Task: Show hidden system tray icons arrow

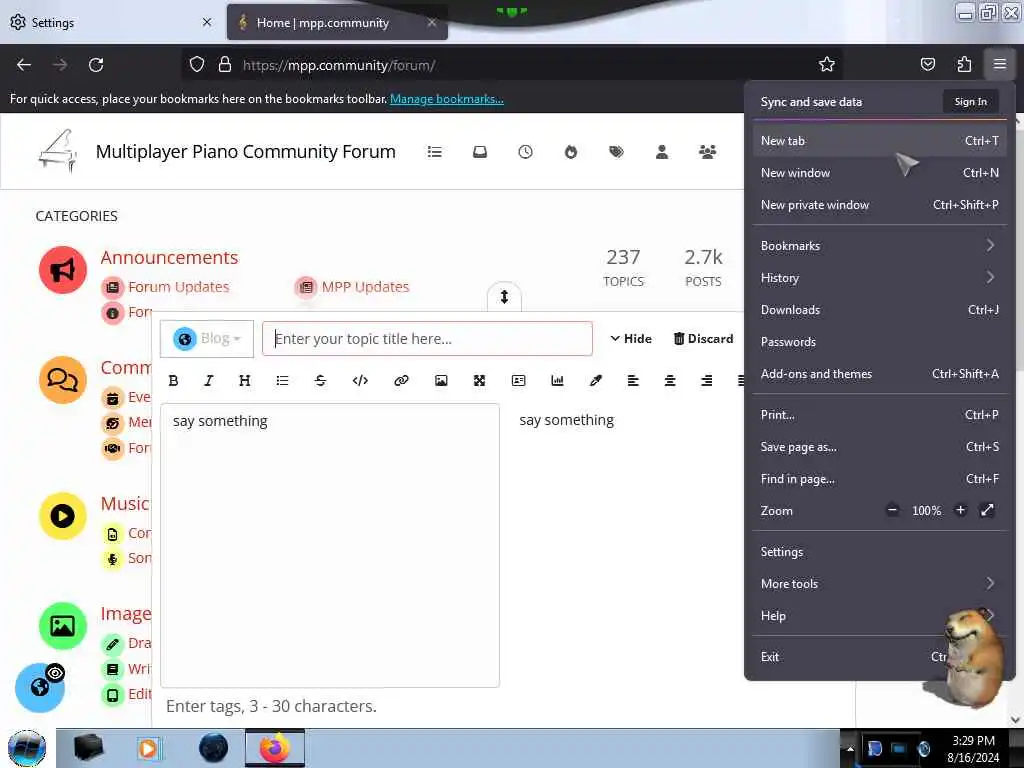Action: 850,748
